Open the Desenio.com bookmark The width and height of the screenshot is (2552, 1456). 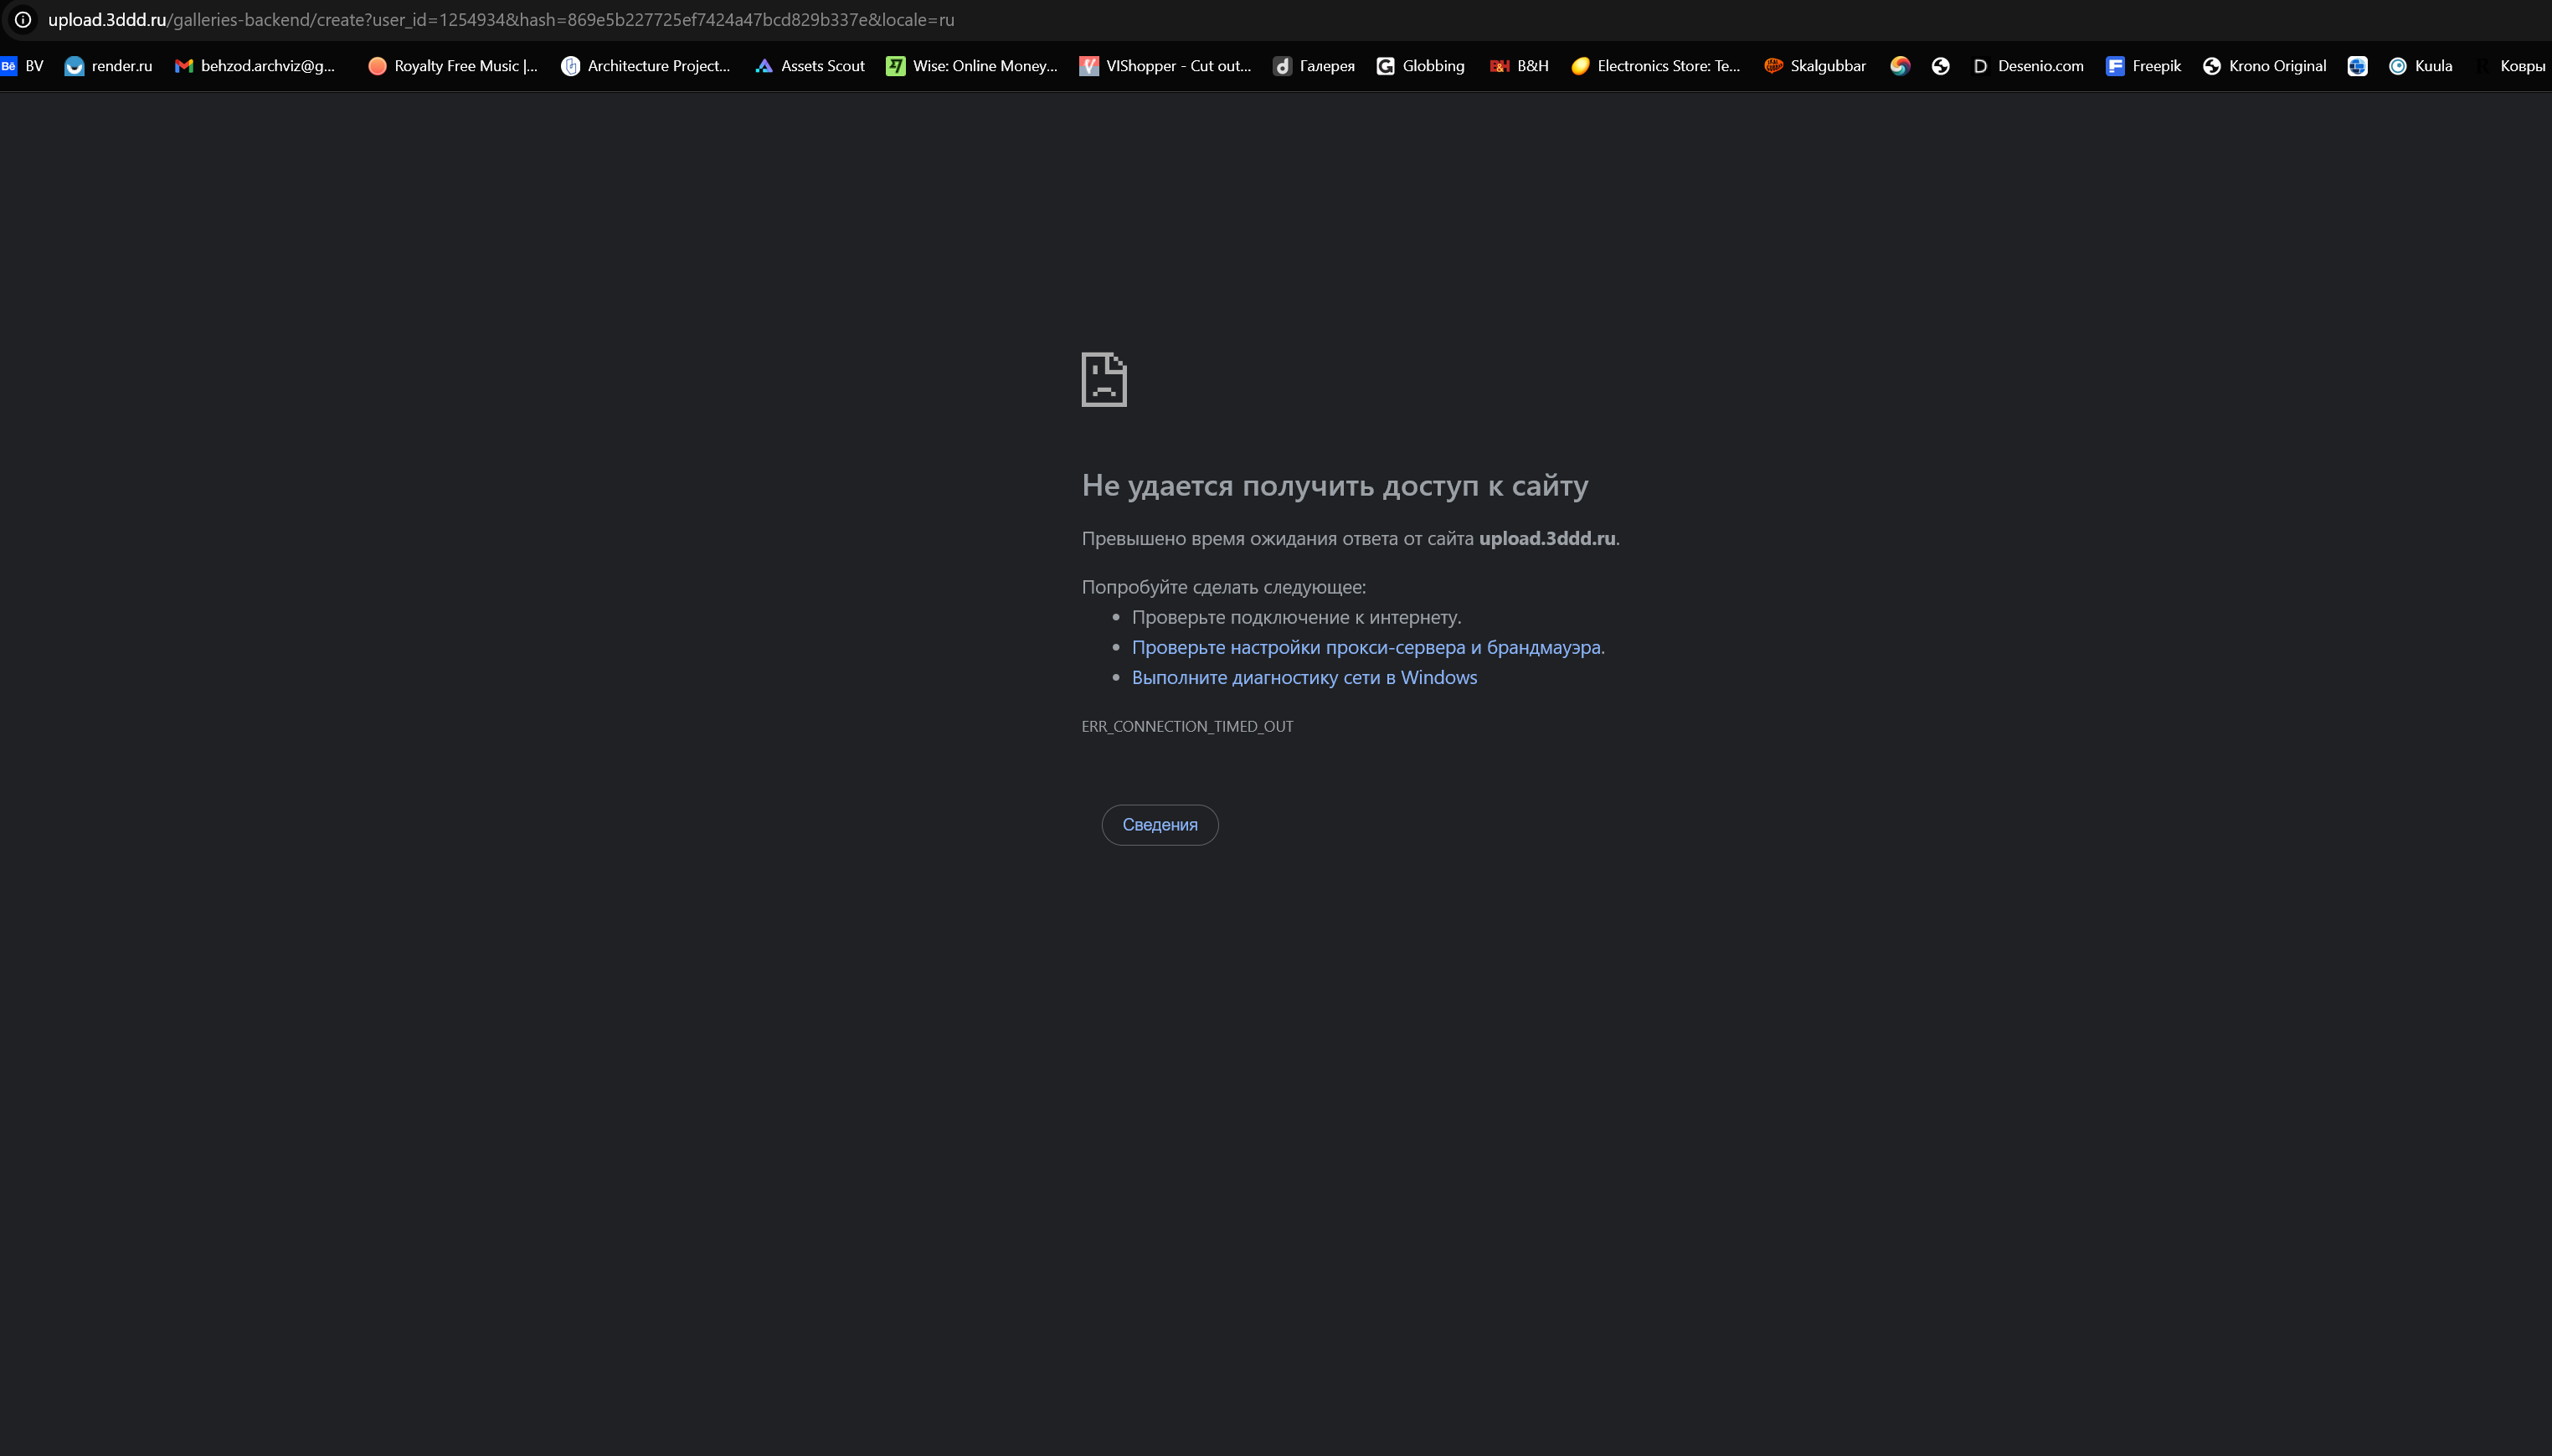tap(2028, 66)
